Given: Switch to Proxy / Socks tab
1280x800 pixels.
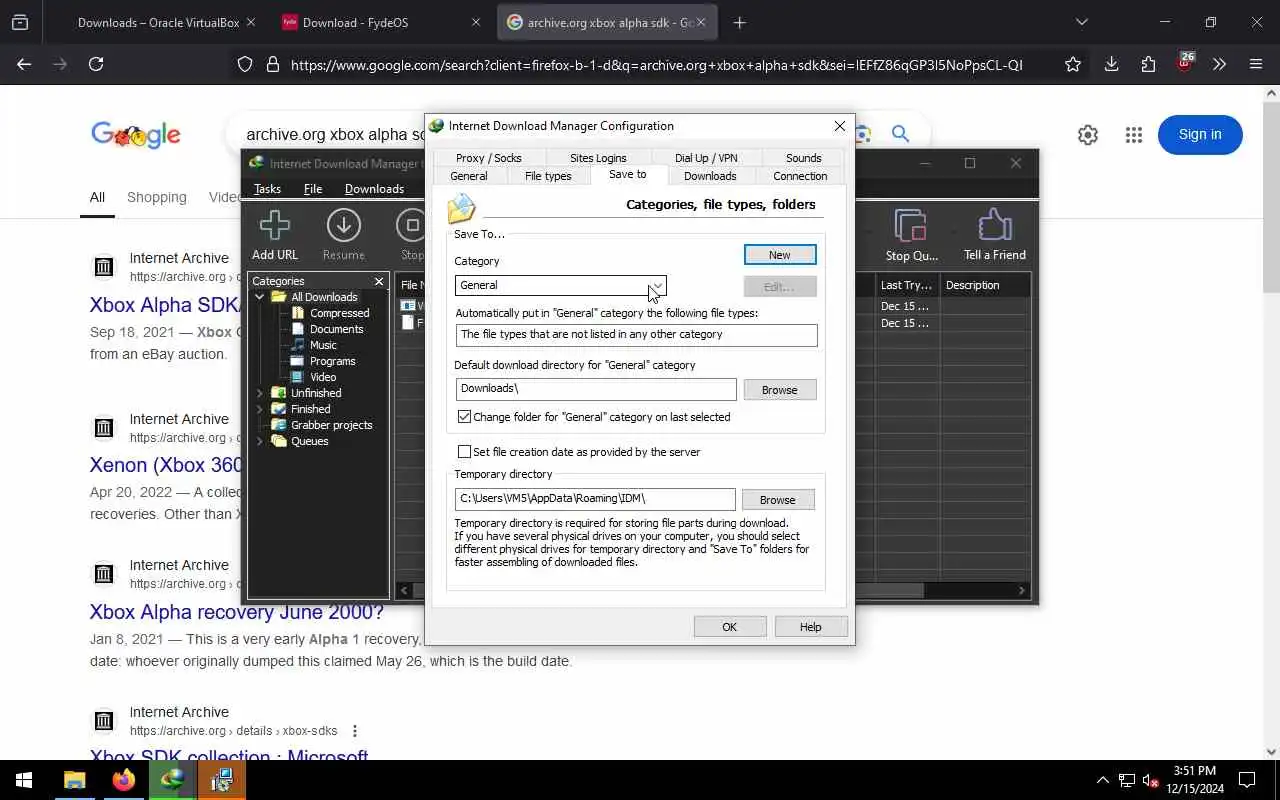Looking at the screenshot, I should click(x=488, y=158).
